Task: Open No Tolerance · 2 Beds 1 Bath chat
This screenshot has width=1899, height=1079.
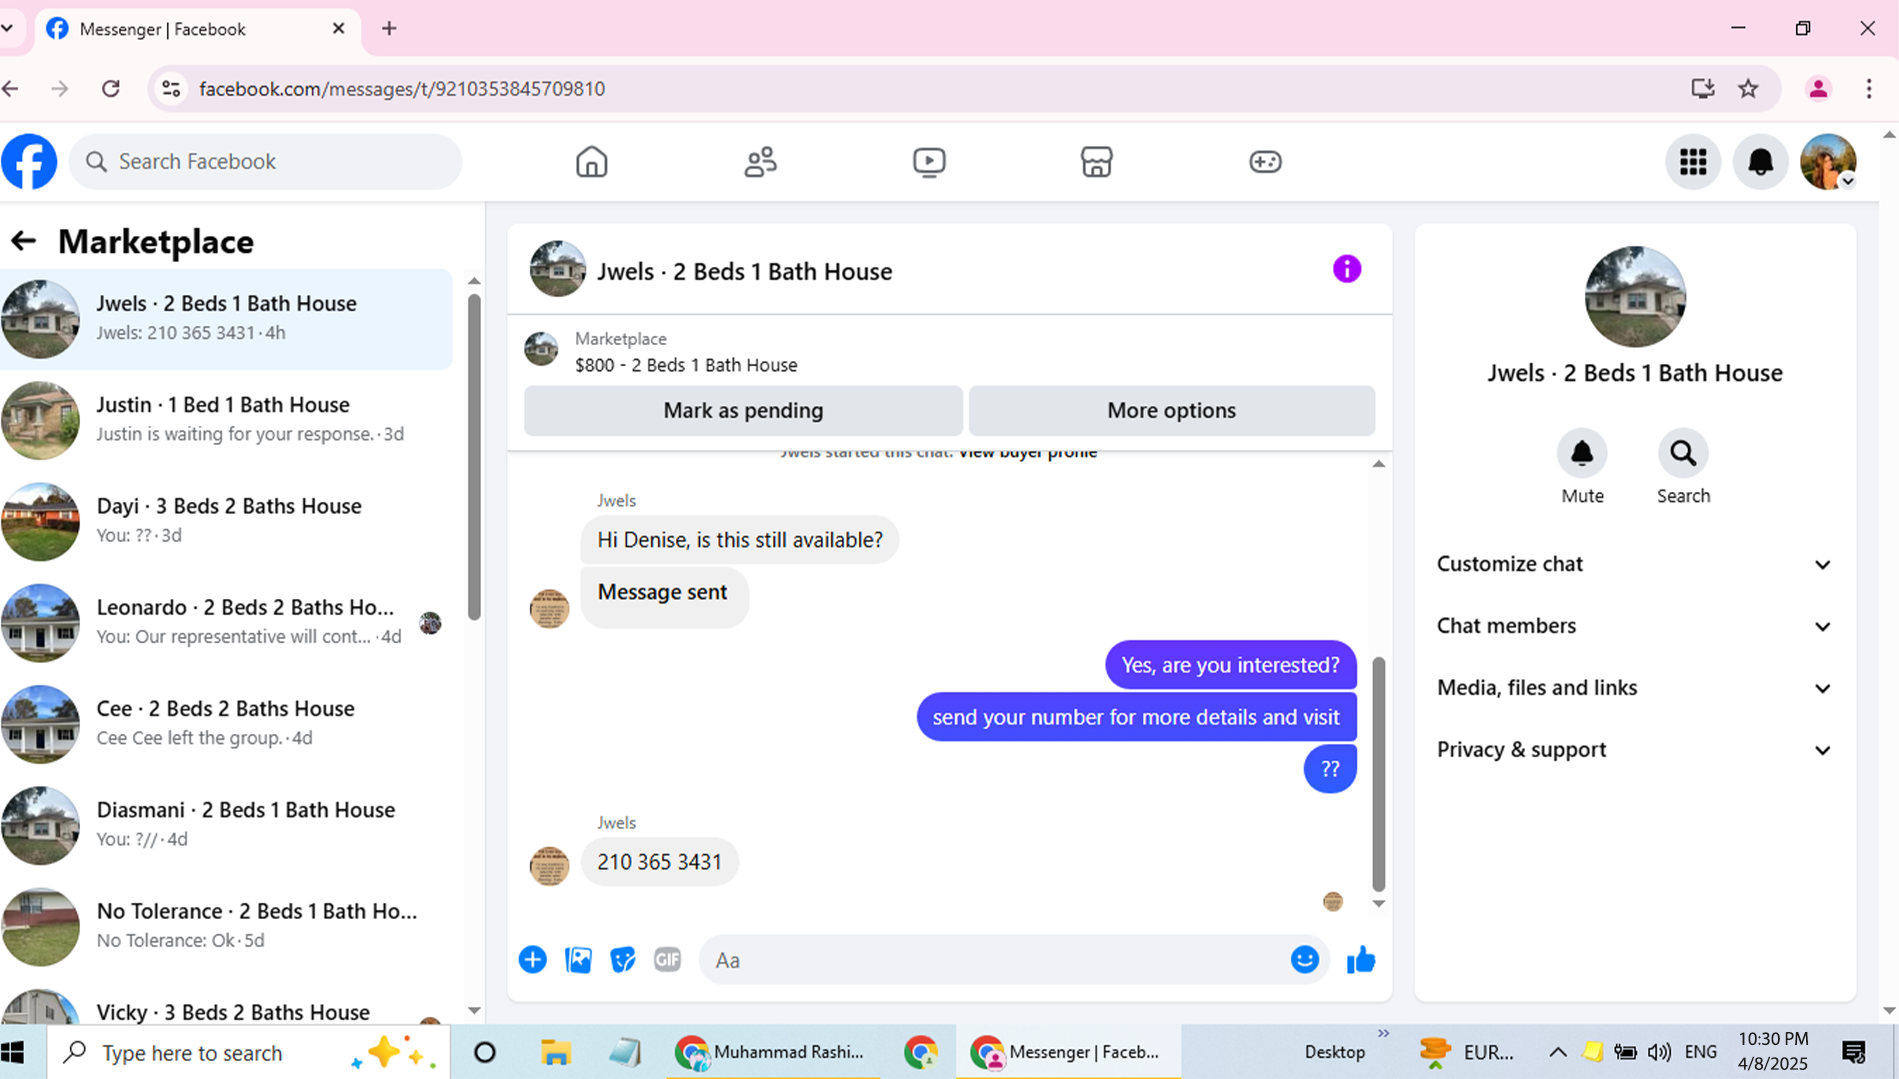Action: tap(226, 927)
